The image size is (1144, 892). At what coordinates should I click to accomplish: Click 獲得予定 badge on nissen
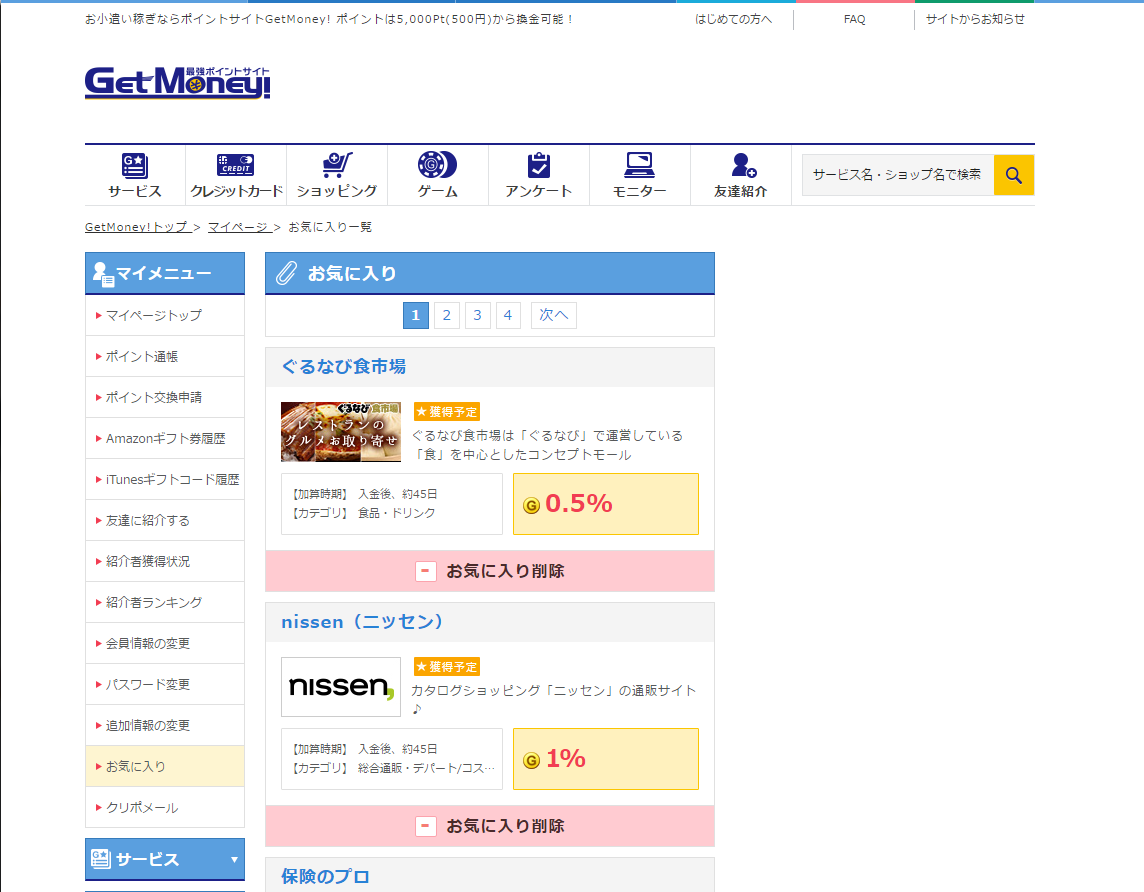click(447, 667)
